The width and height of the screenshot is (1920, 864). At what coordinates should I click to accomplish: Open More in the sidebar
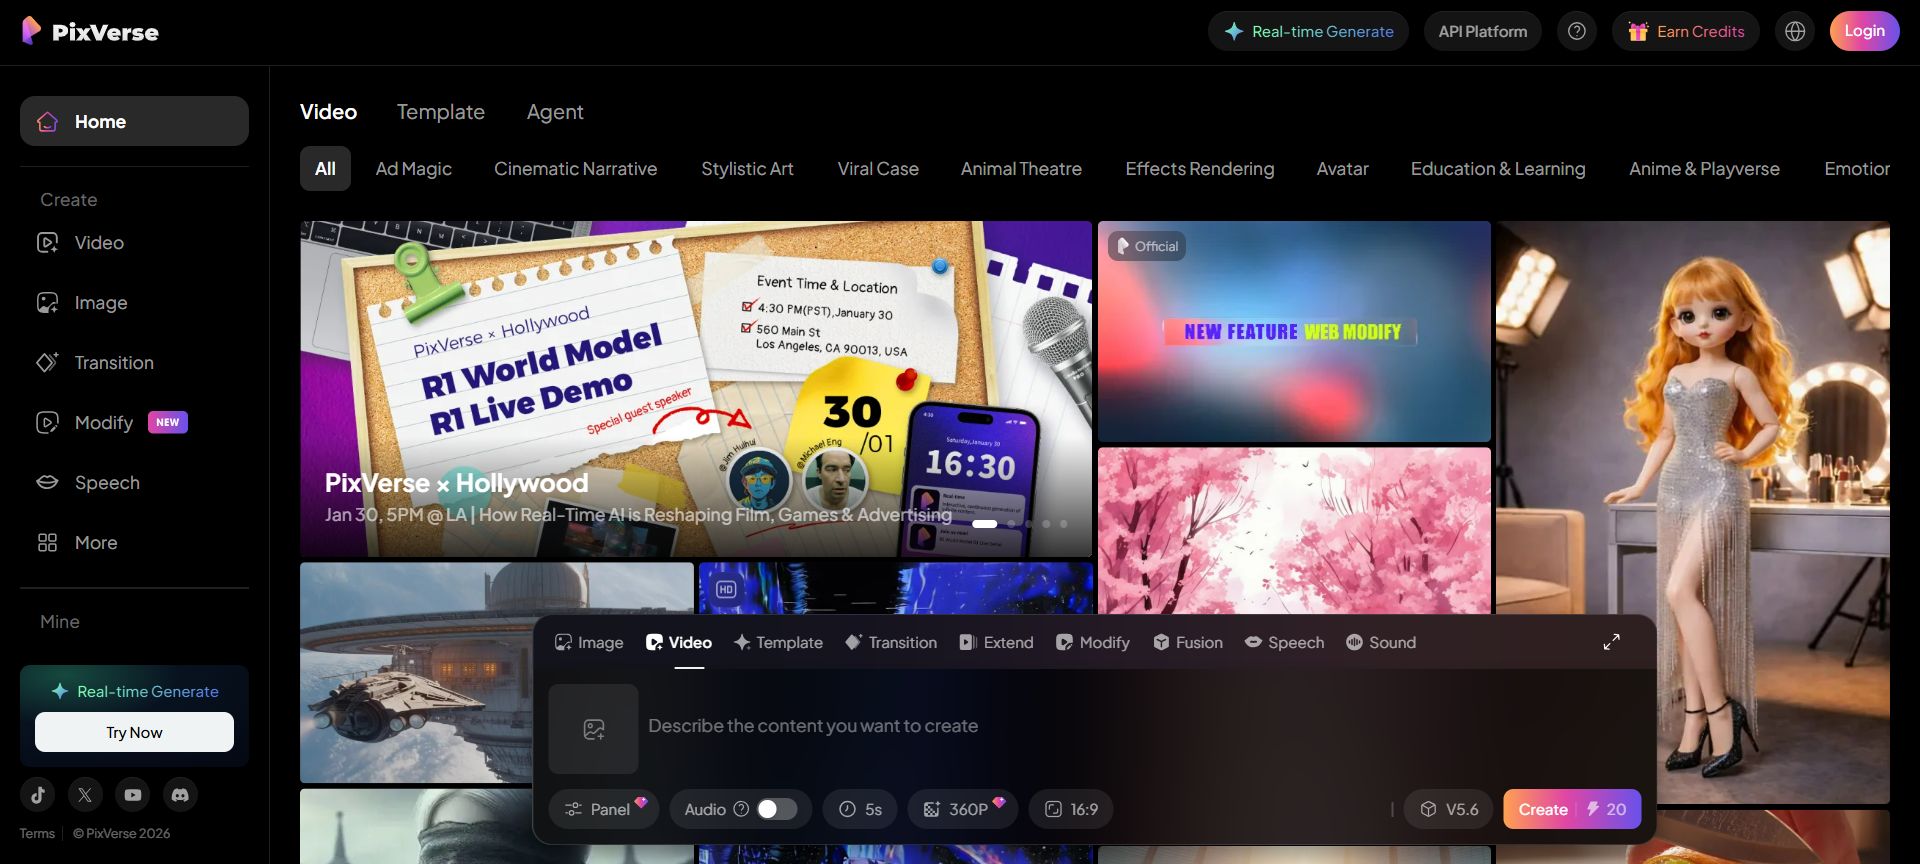tap(134, 543)
